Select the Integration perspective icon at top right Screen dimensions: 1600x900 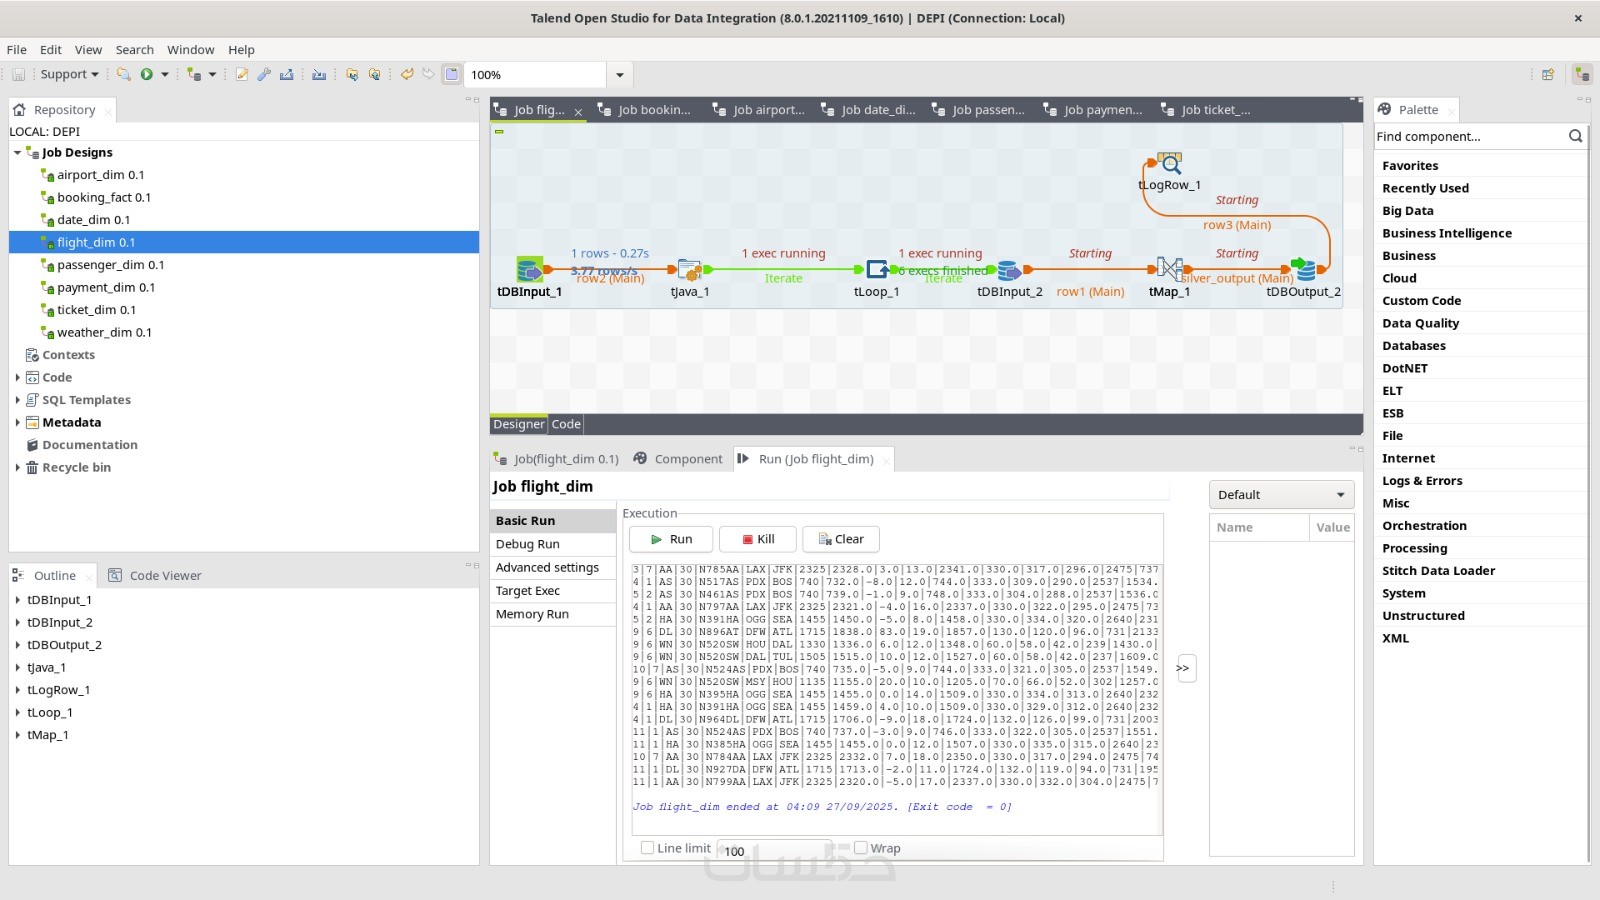[x=1582, y=74]
